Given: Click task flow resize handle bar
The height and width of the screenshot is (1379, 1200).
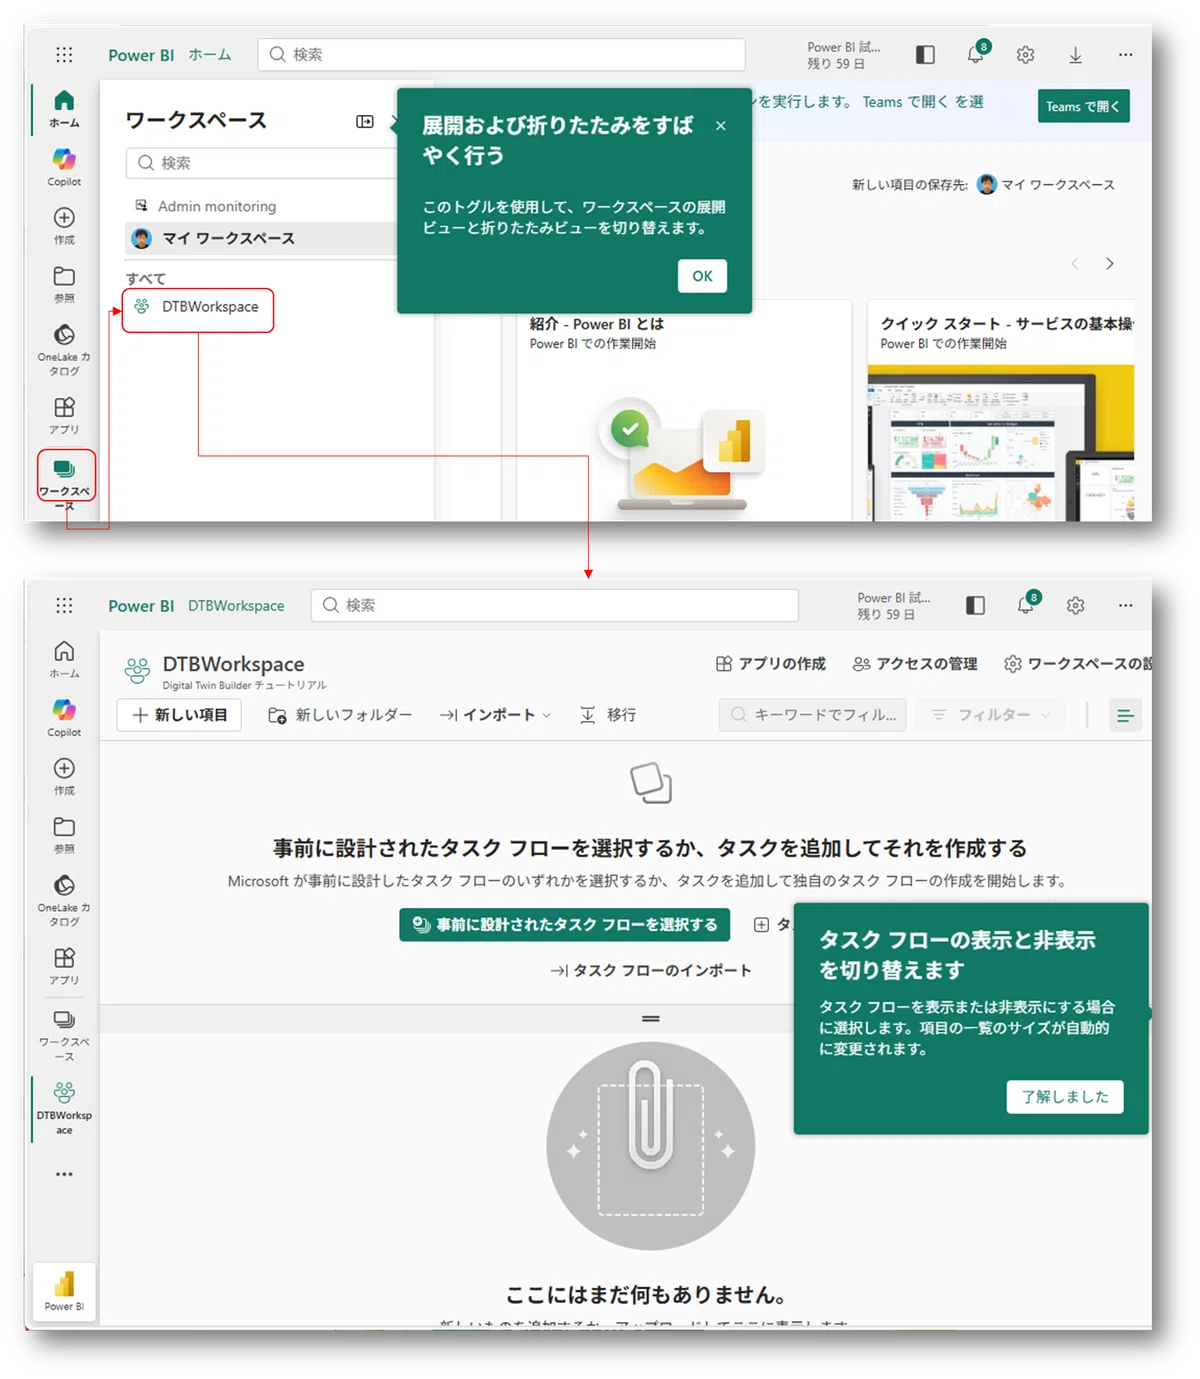Looking at the screenshot, I should [651, 1019].
